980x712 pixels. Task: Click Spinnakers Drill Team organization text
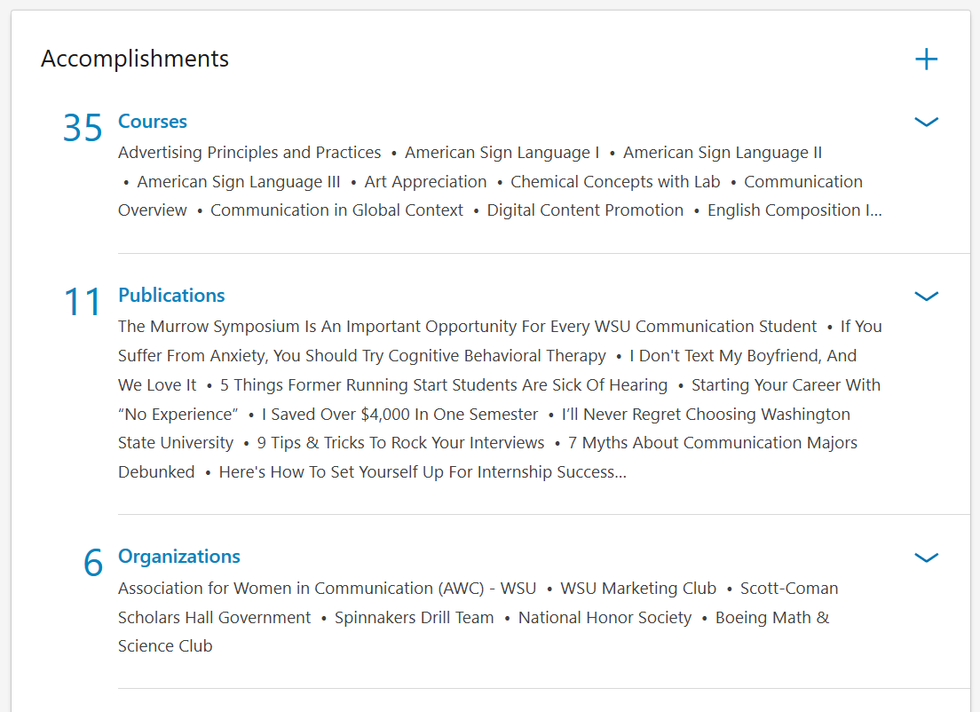(x=414, y=618)
